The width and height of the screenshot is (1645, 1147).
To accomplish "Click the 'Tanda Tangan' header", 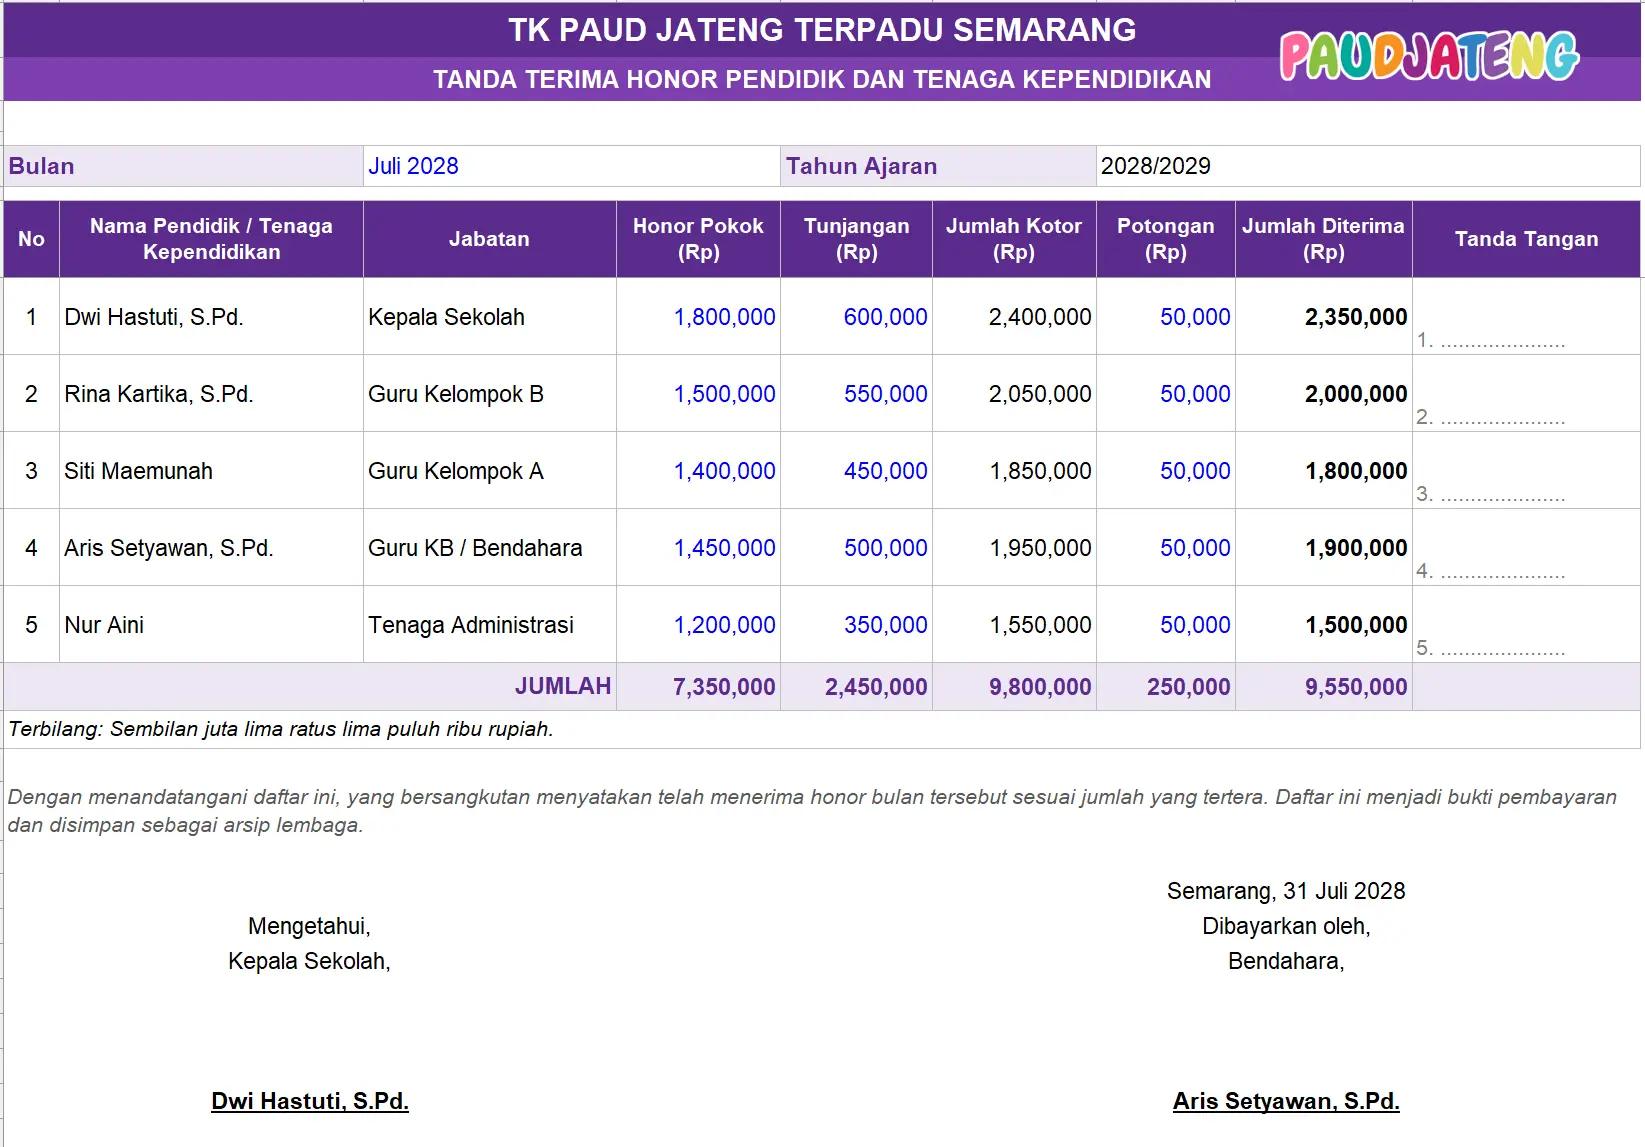I will [x=1526, y=239].
